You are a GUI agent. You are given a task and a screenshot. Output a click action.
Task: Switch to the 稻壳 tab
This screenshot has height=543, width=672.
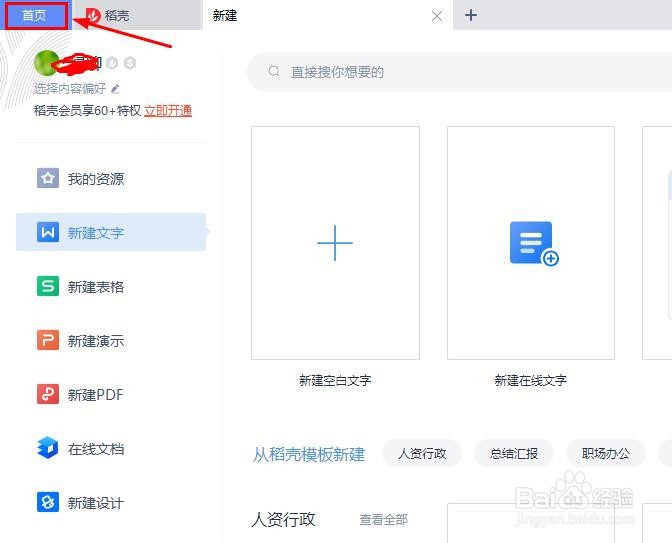(137, 15)
